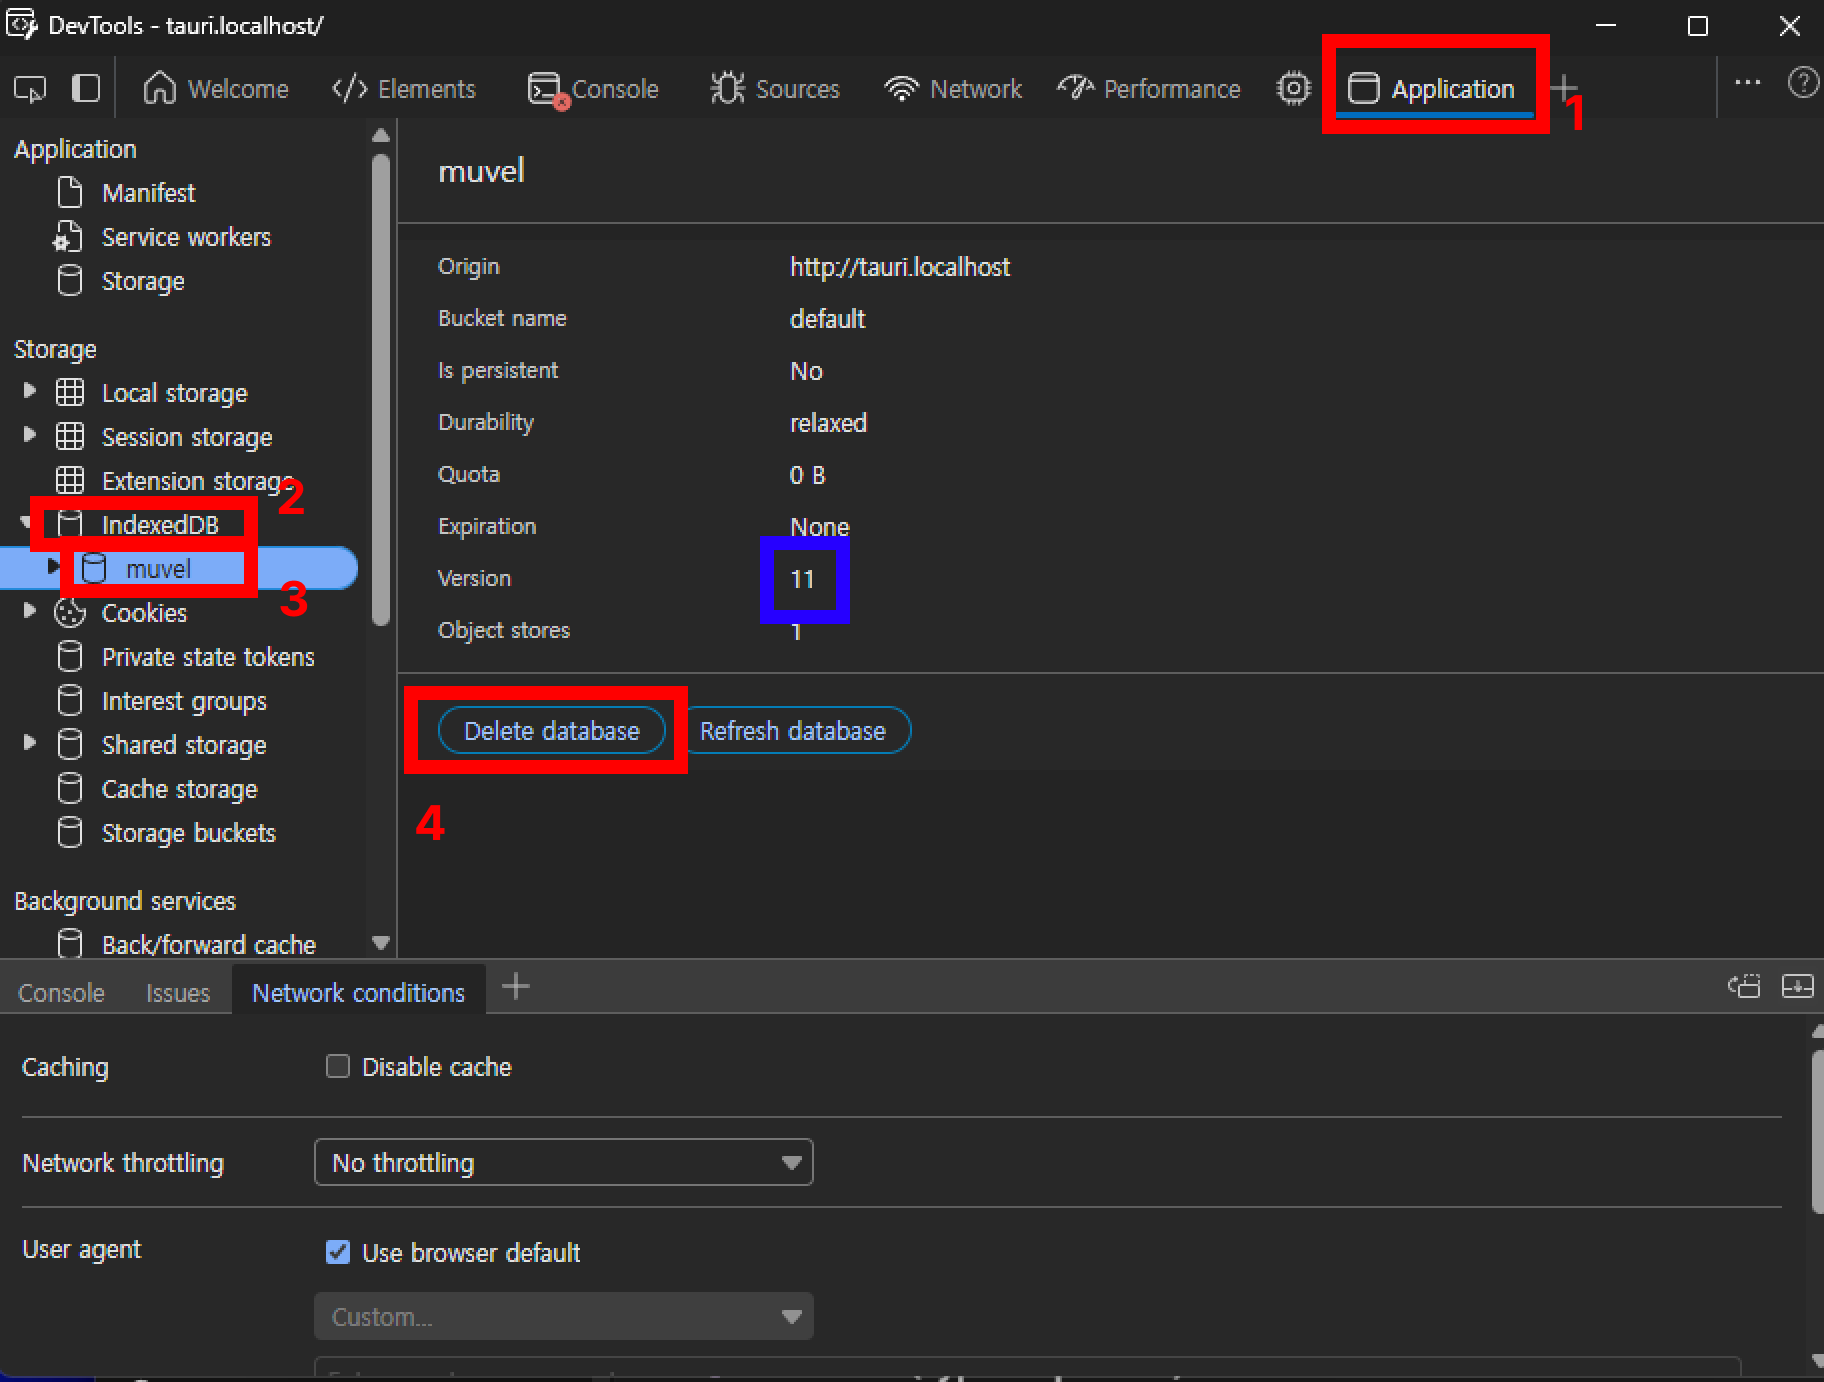This screenshot has width=1824, height=1382.
Task: Expand the Cookies tree node
Action: coord(29,611)
